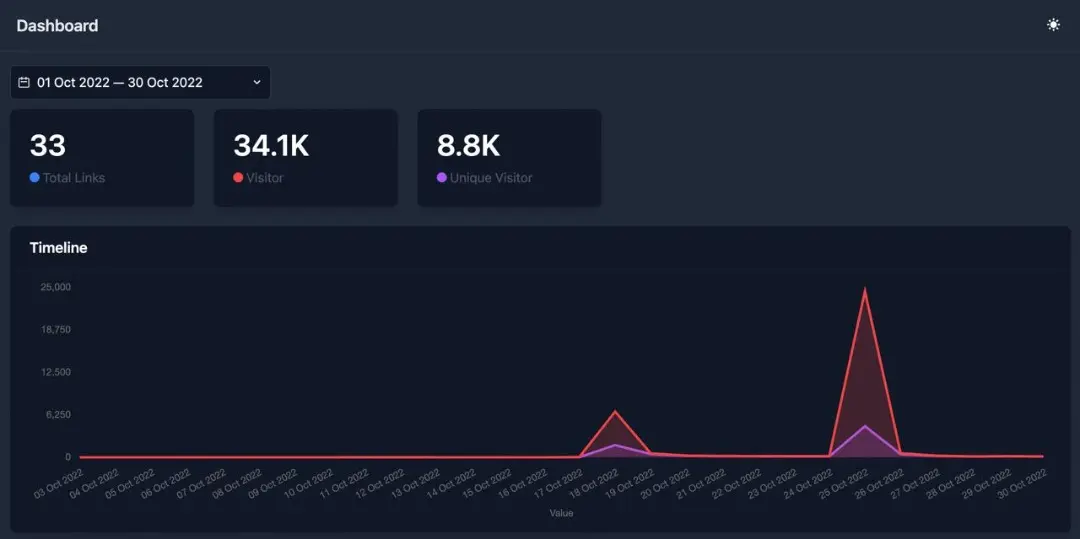Click the purple dot beside Unique Visitor
Image resolution: width=1080 pixels, height=539 pixels.
pyautogui.click(x=442, y=178)
